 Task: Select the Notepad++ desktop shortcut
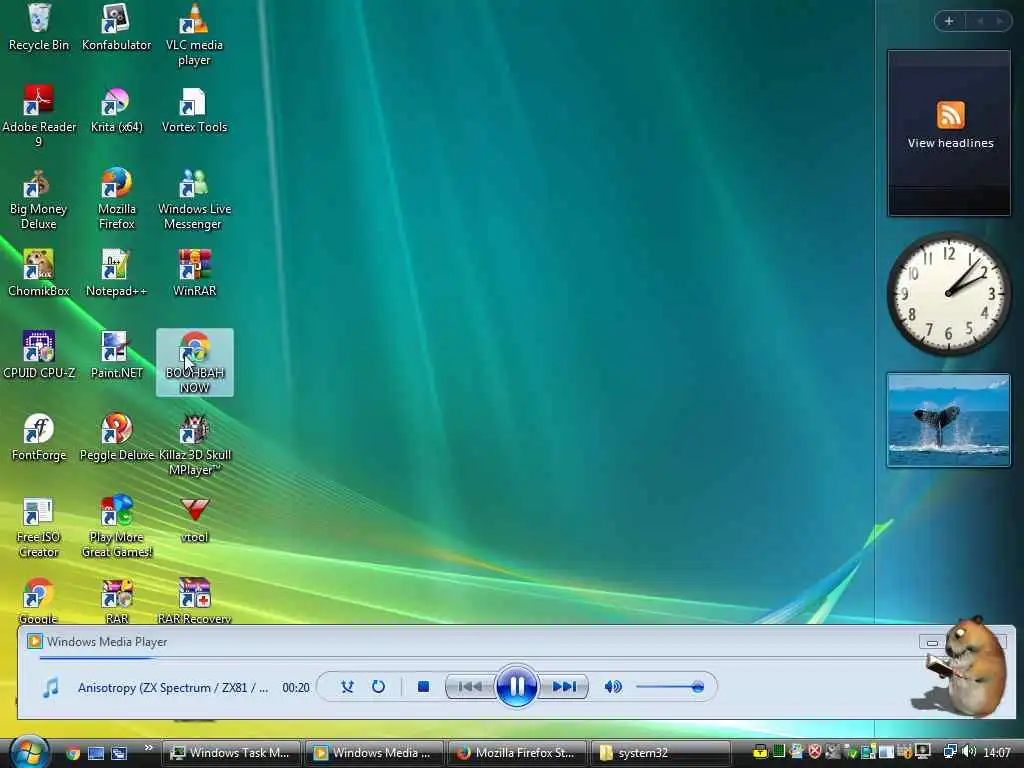click(116, 273)
